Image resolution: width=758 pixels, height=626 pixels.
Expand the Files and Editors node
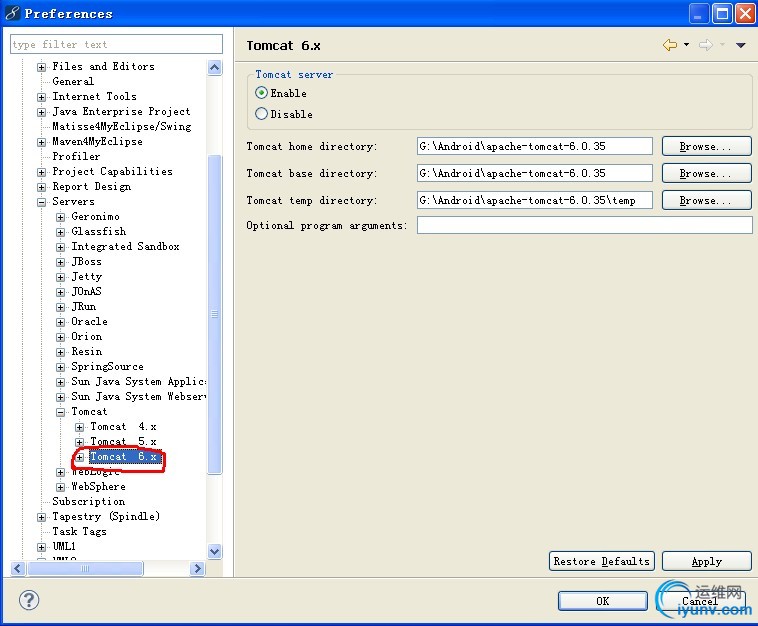[x=42, y=67]
